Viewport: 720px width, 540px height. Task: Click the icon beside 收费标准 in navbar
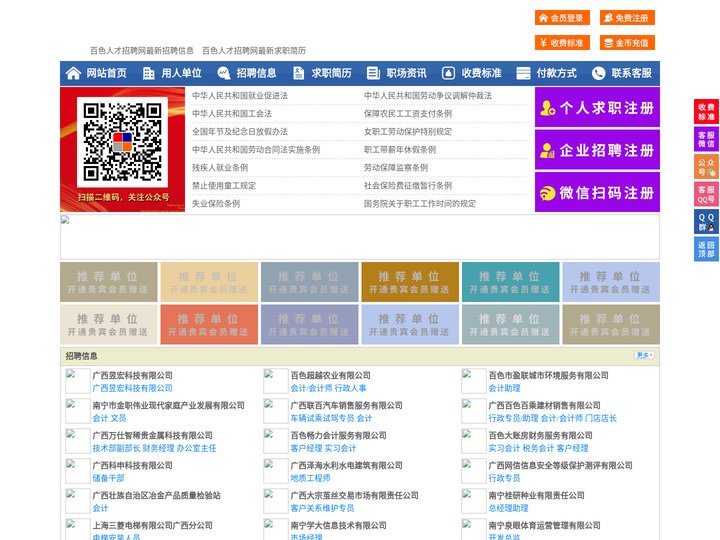click(448, 73)
